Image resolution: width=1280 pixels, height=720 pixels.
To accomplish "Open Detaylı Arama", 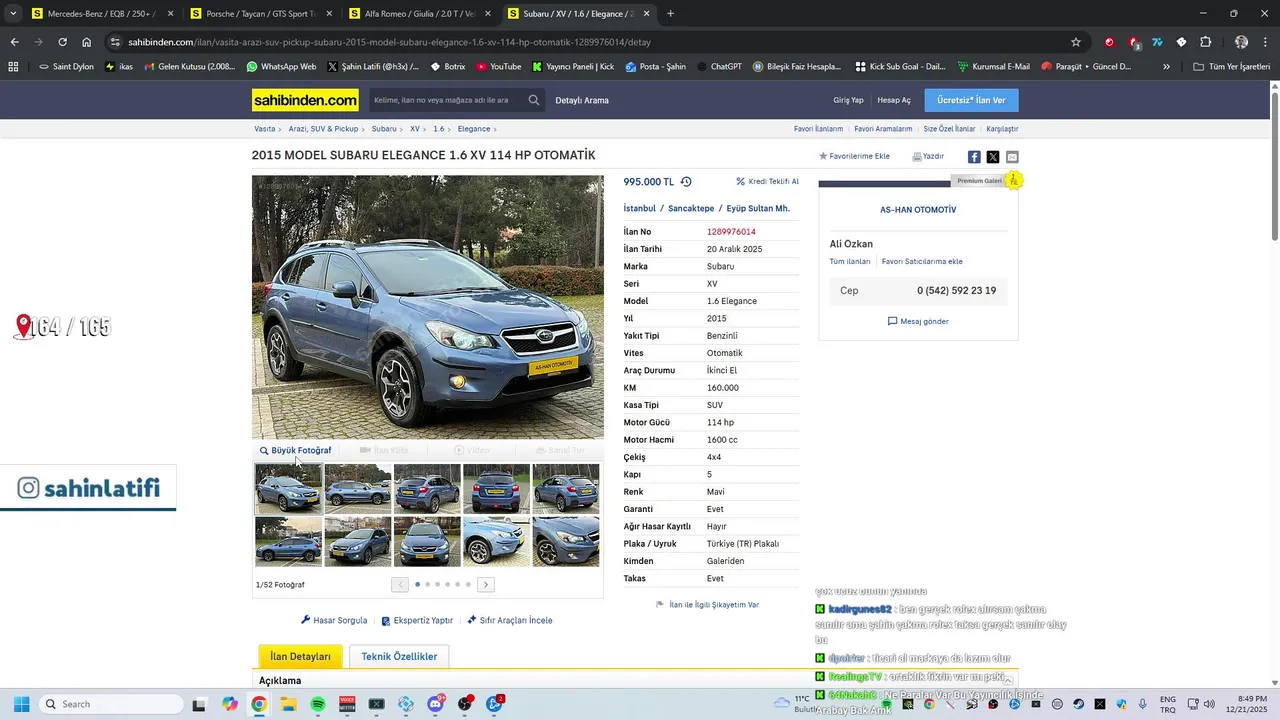I will 582,100.
